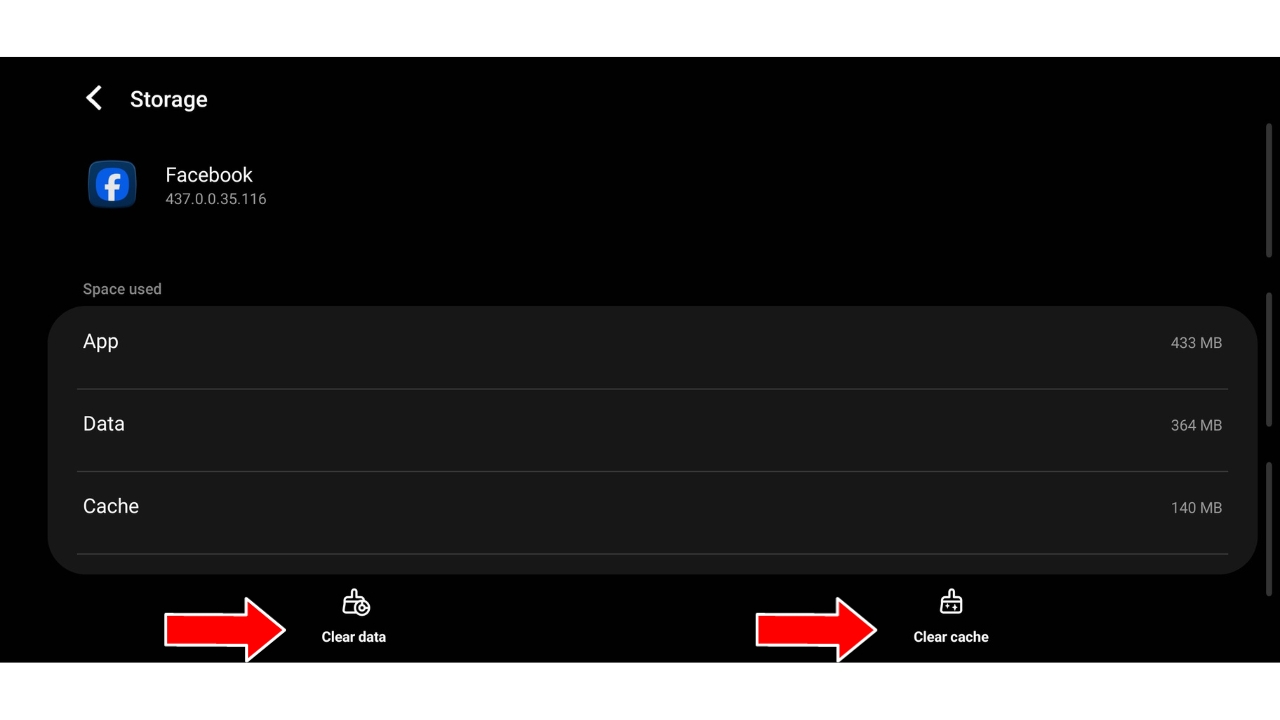
Task: Tap the Clear cache broom icon
Action: [951, 602]
